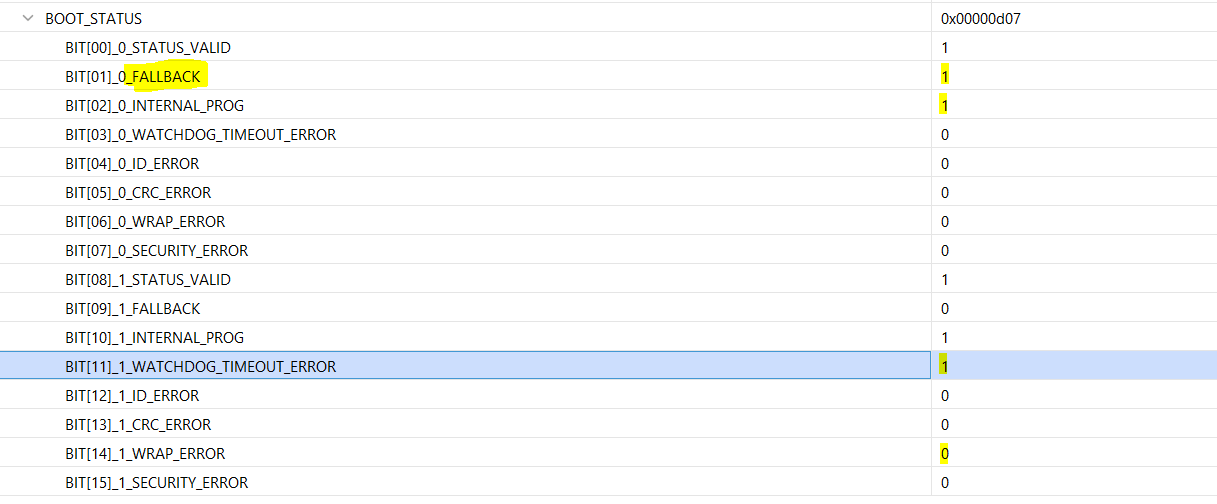Select the BOOT_STATUS register row
Image resolution: width=1217 pixels, height=504 pixels.
point(94,18)
